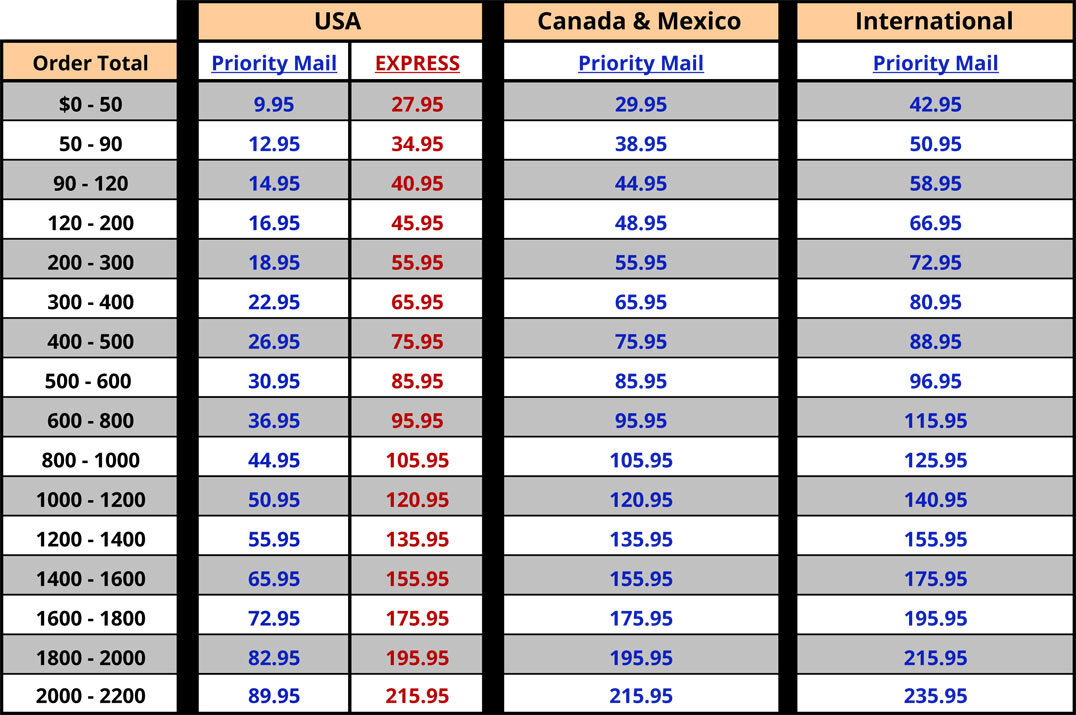Screen dimensions: 1076x715
Task: Select the 235.95 International rate
Action: 935,696
